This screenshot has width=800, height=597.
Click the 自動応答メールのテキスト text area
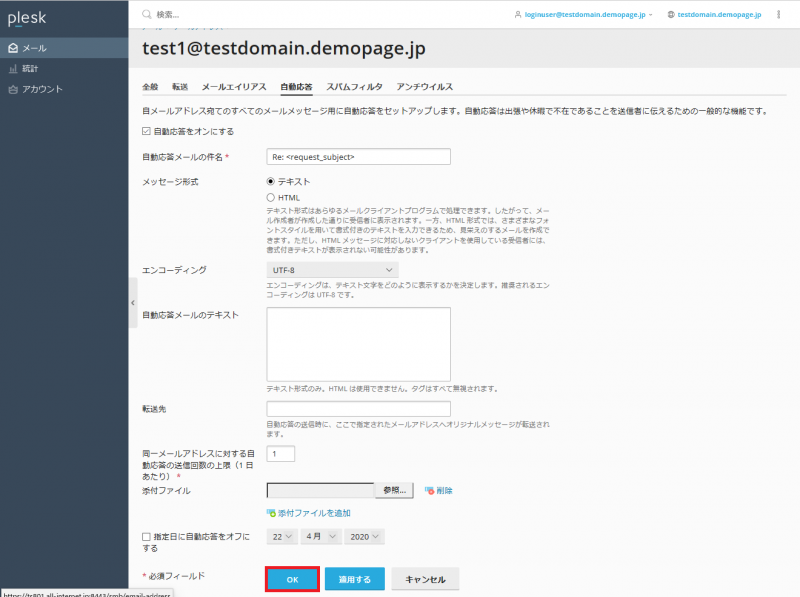[358, 343]
